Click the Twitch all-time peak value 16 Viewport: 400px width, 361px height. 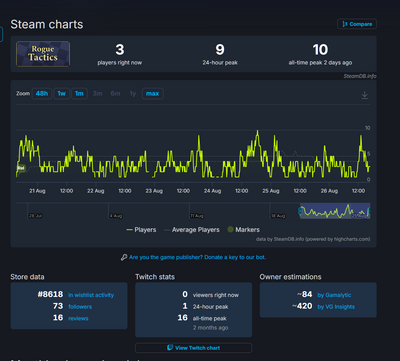182,318
